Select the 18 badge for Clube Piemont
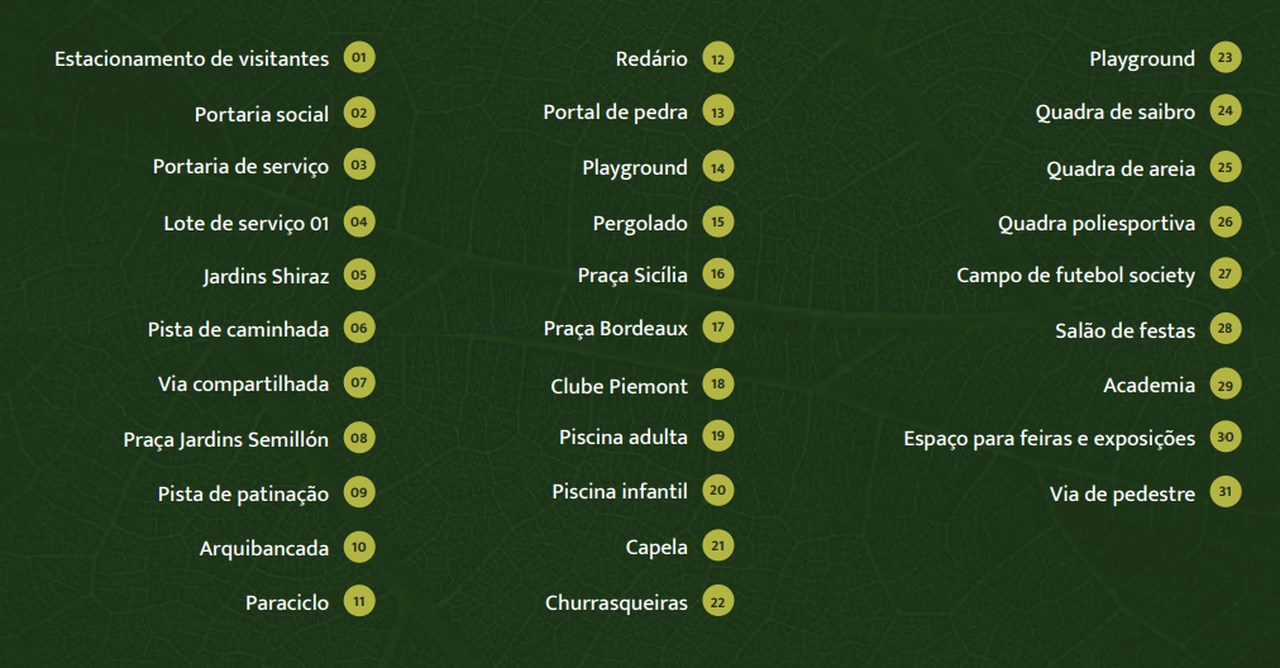Viewport: 1280px width, 668px height. pyautogui.click(x=717, y=384)
